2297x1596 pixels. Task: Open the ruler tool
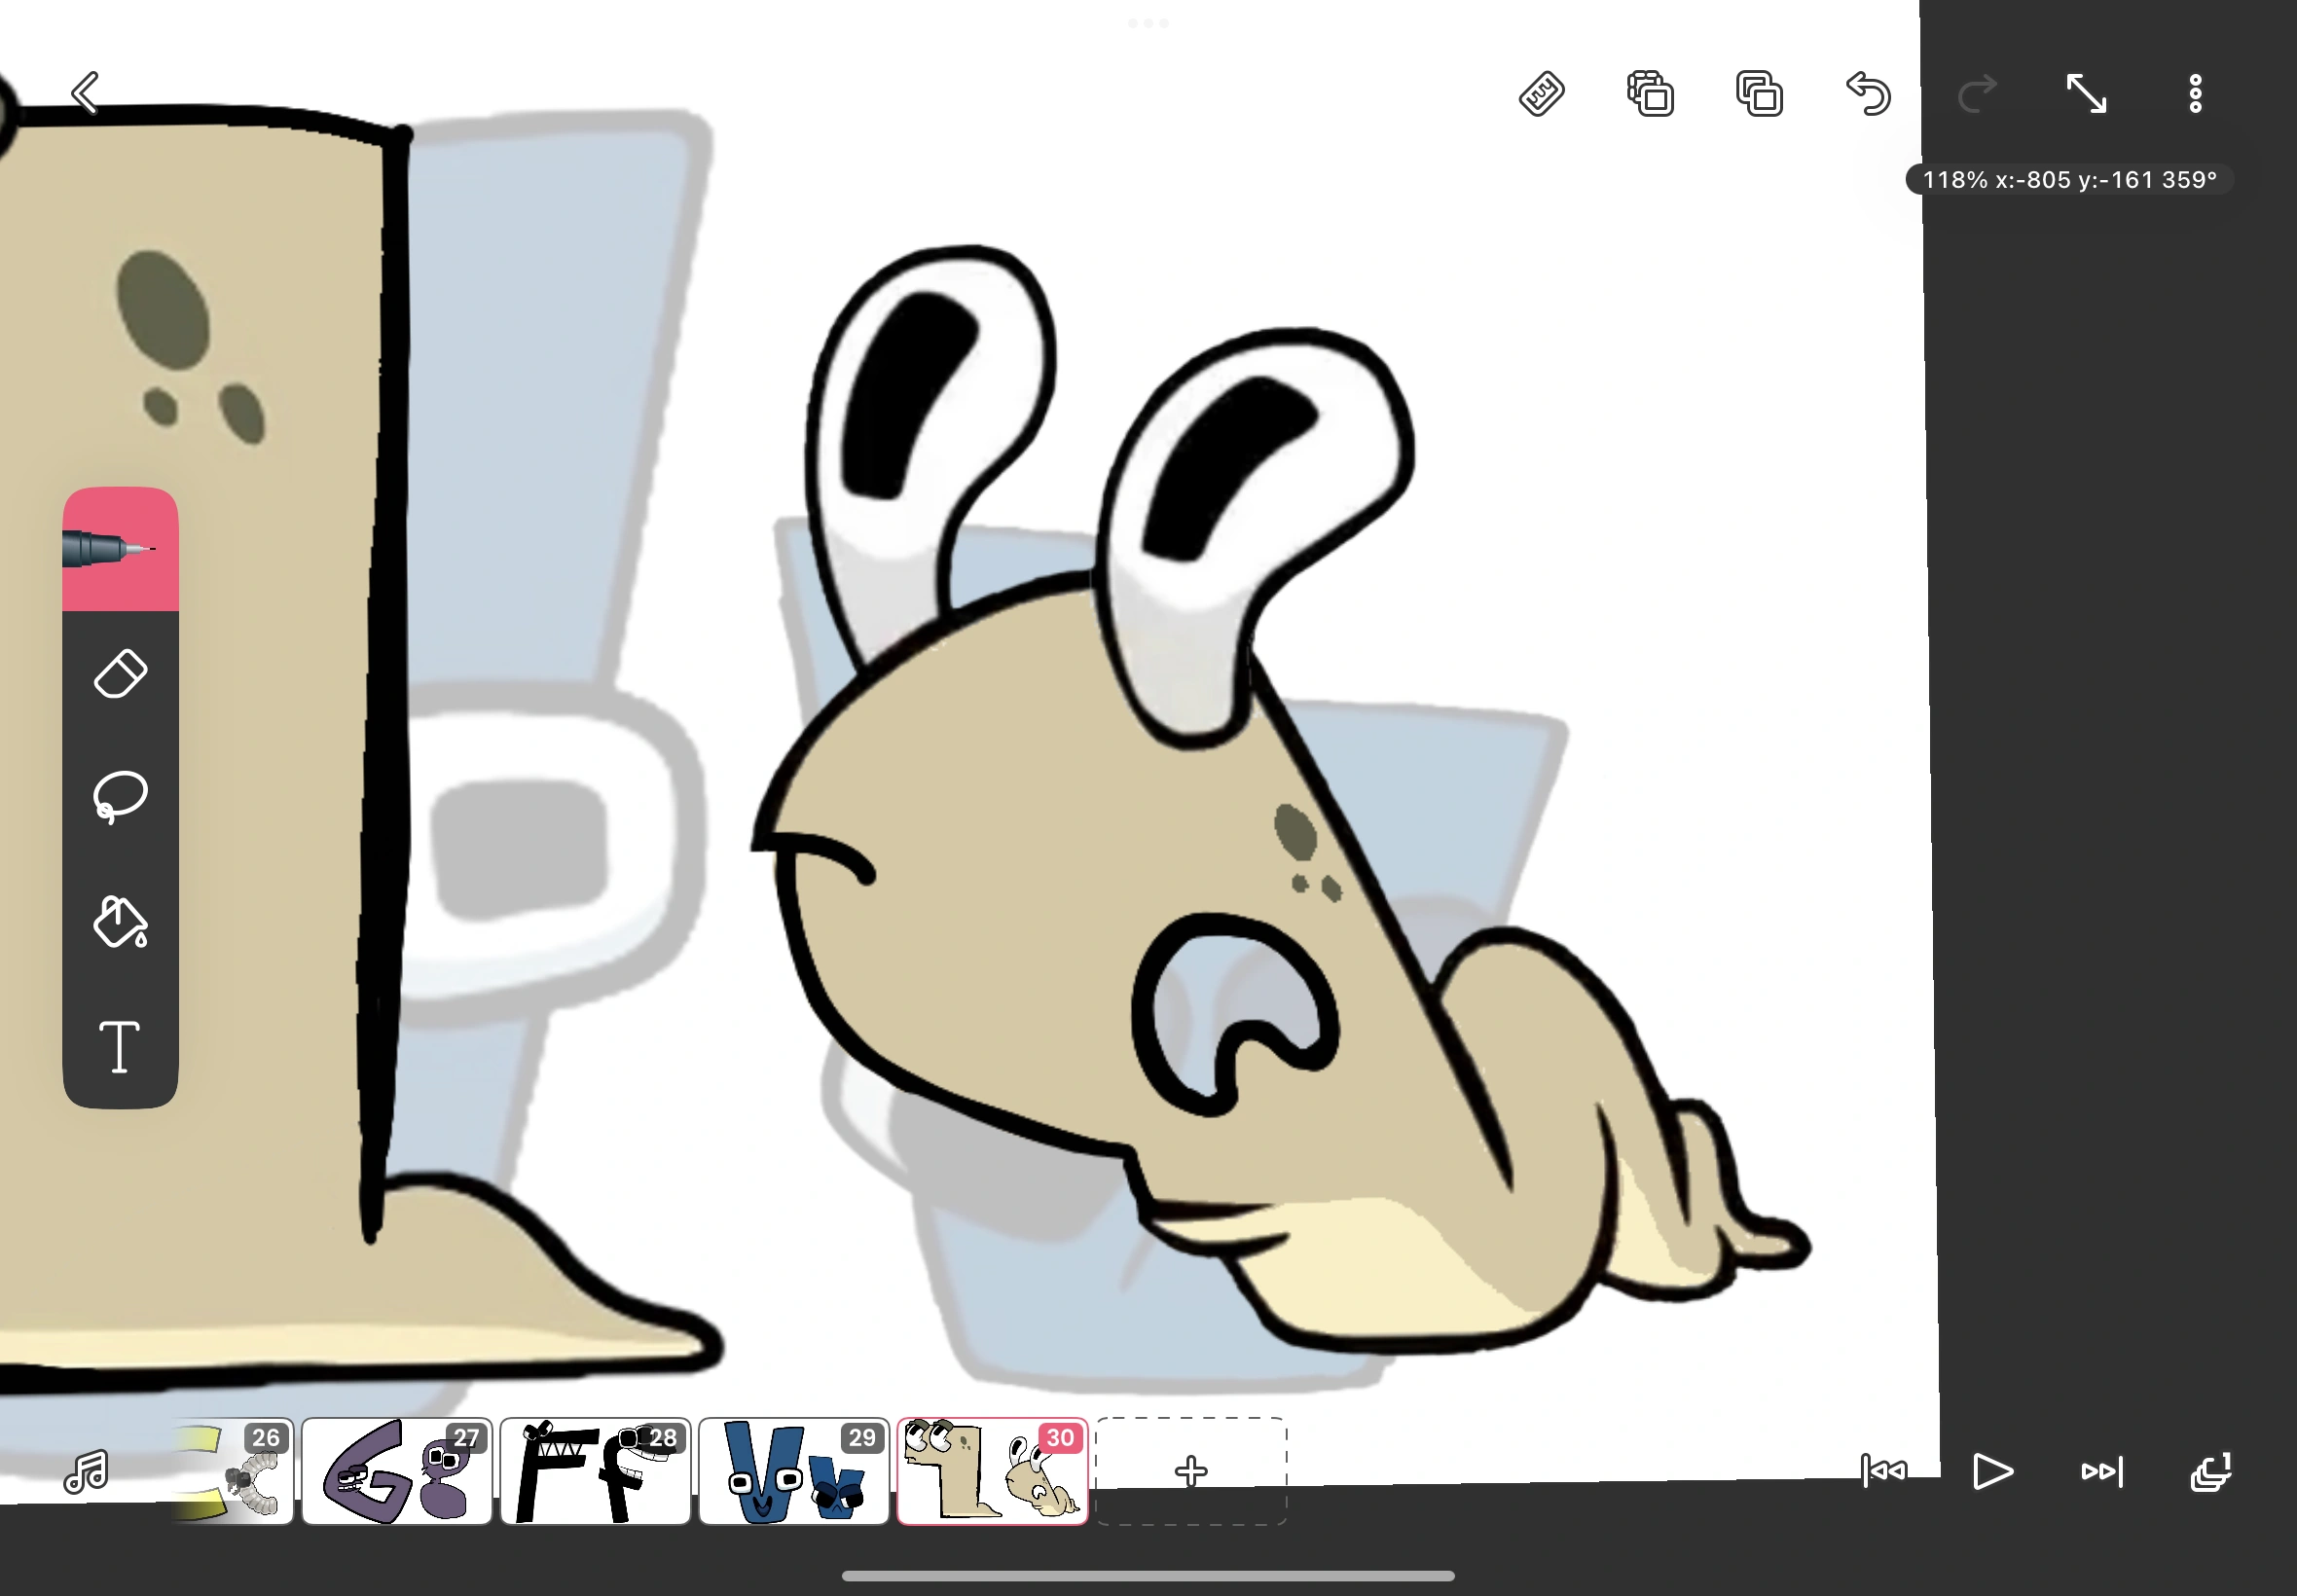point(1541,94)
